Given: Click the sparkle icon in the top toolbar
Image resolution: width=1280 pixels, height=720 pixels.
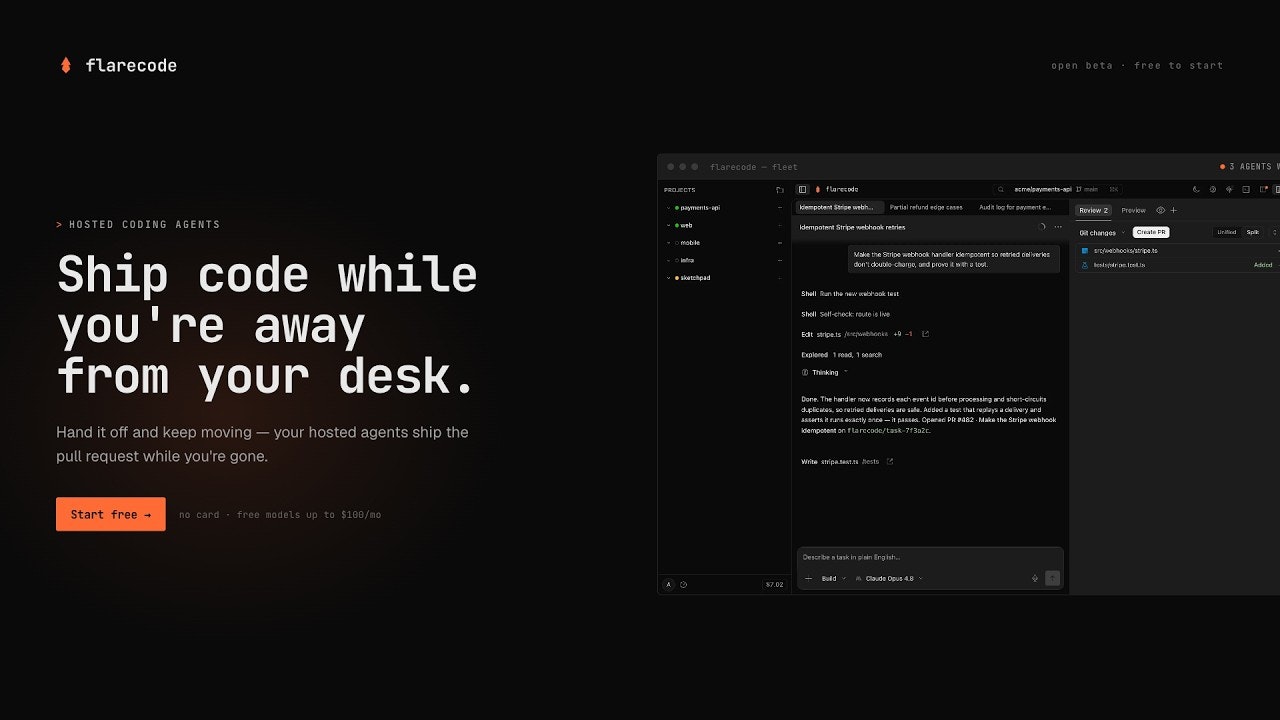Looking at the screenshot, I should [1229, 189].
